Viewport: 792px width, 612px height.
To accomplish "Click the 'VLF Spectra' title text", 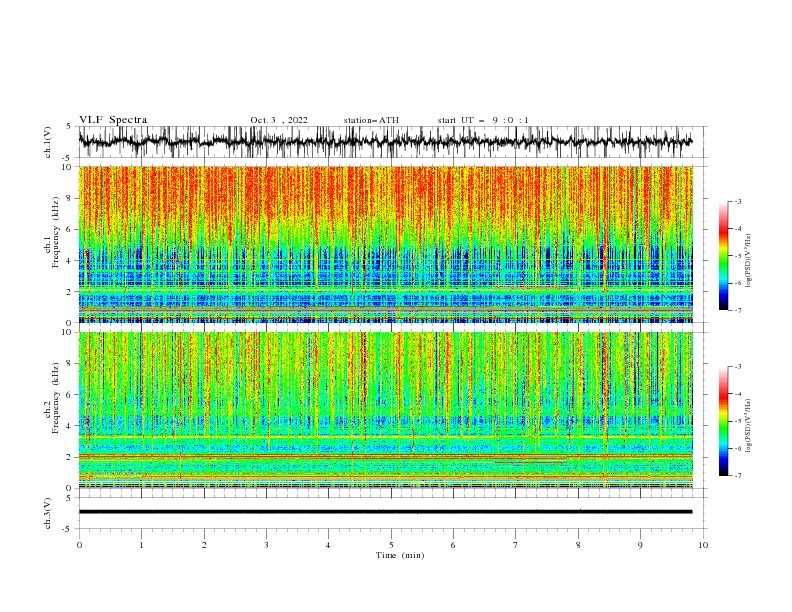I will pos(113,120).
